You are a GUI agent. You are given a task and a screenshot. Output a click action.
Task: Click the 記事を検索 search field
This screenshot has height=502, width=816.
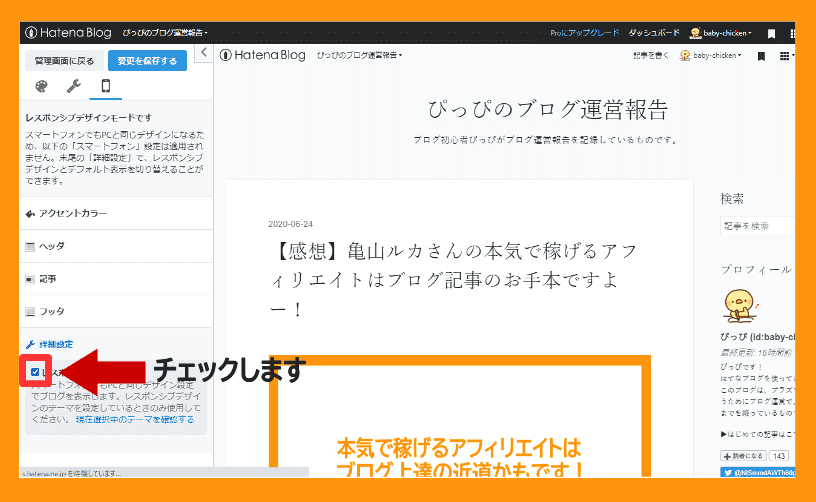[758, 226]
